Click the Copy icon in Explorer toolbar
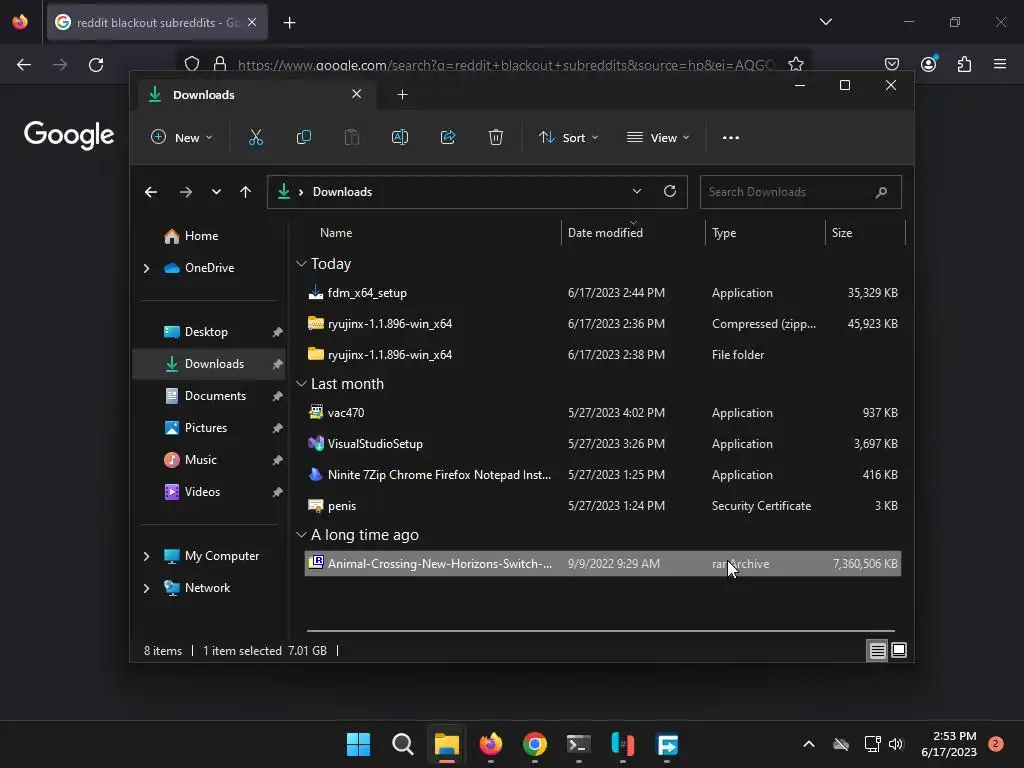The width and height of the screenshot is (1024, 768). [x=304, y=137]
